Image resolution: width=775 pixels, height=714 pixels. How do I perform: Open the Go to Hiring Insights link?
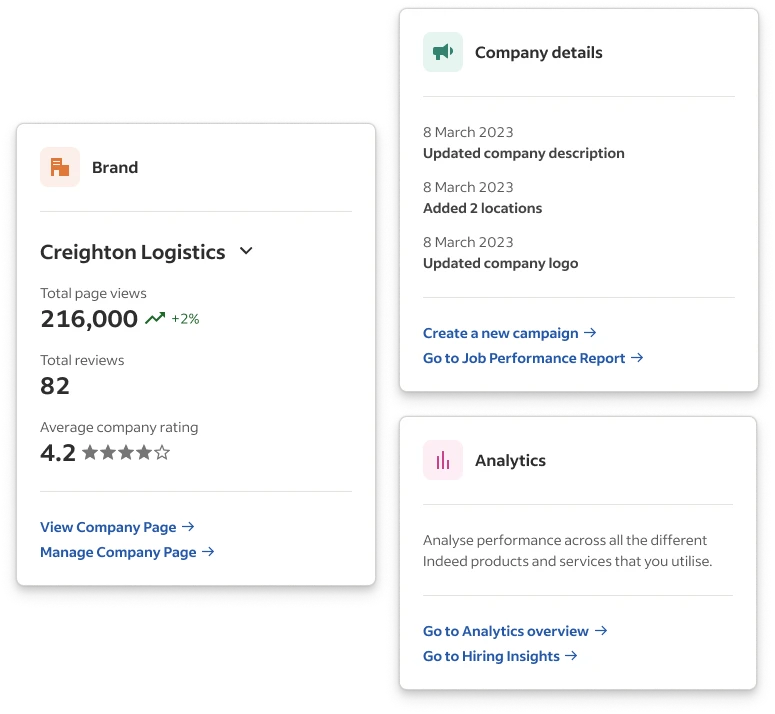click(x=491, y=656)
